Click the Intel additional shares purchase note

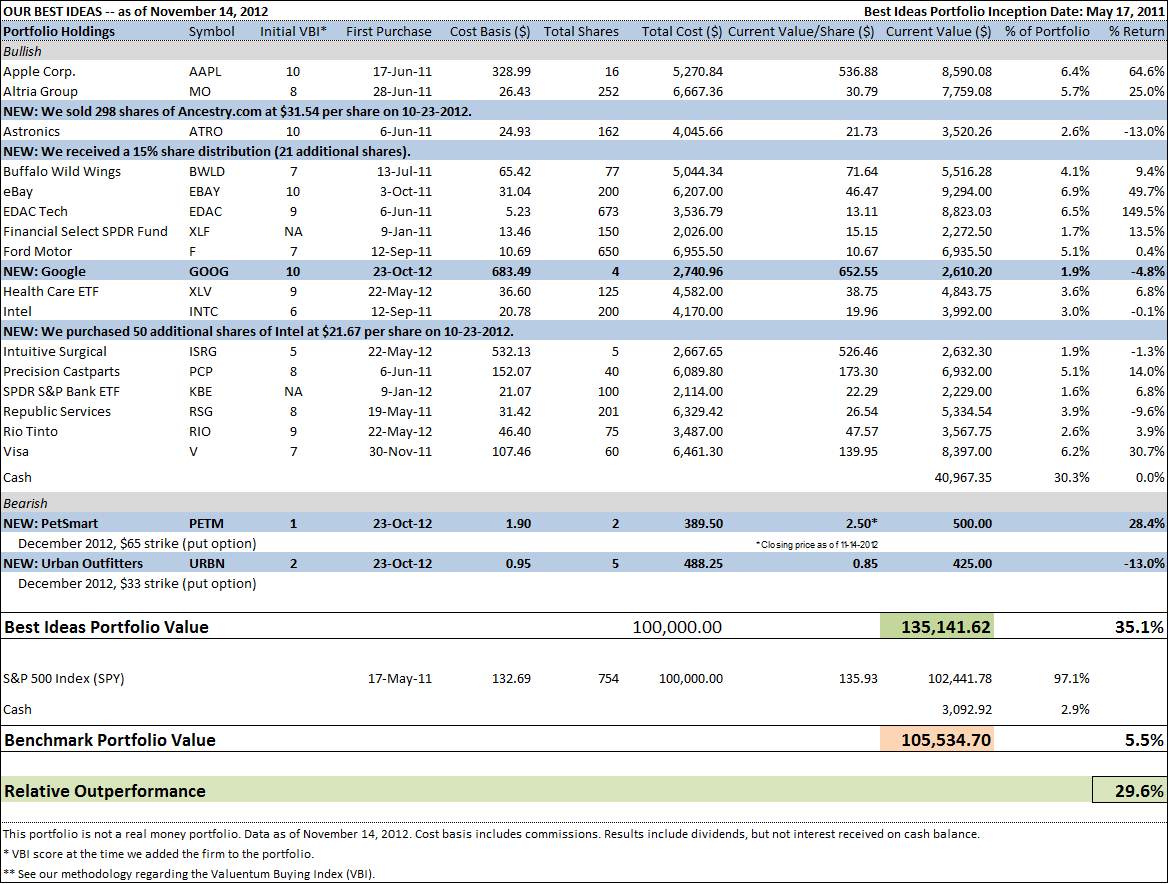coord(258,331)
